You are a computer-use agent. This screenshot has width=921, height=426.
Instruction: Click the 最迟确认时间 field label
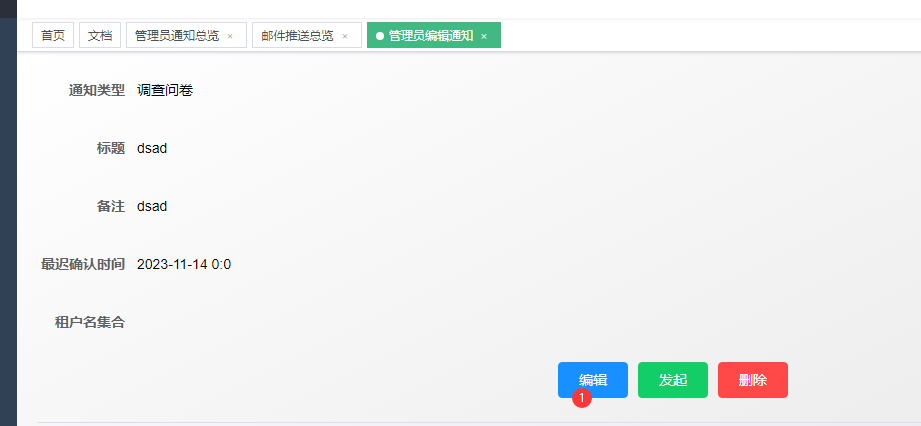click(82, 264)
